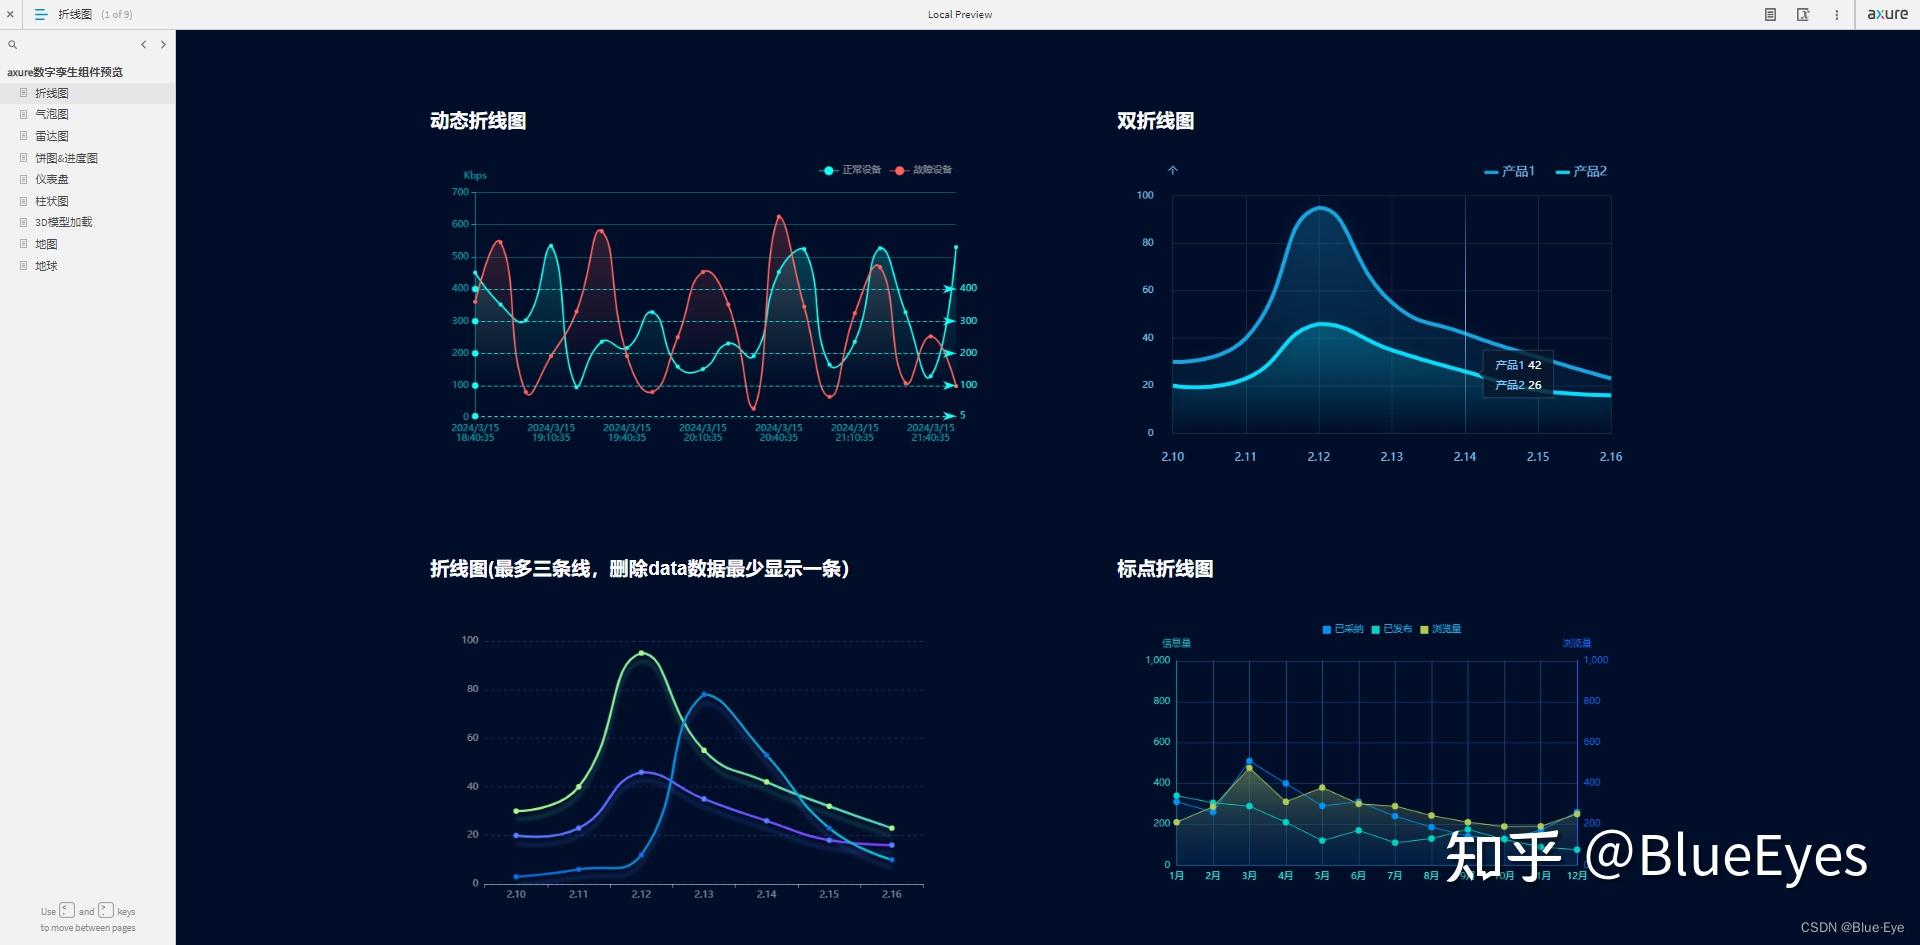Screen dimensions: 1920x945
Task: Open the three-dot more options menu
Action: pyautogui.click(x=1836, y=14)
